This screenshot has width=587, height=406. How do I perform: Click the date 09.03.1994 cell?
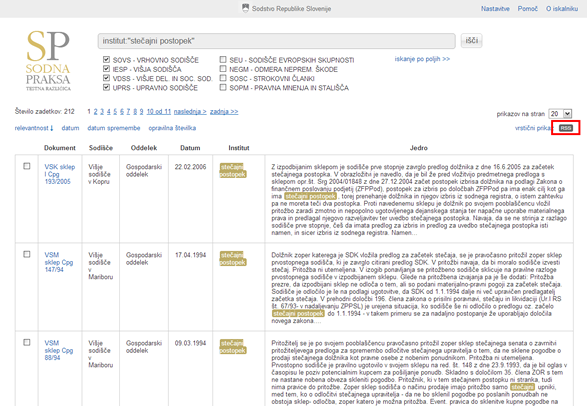pyautogui.click(x=190, y=343)
